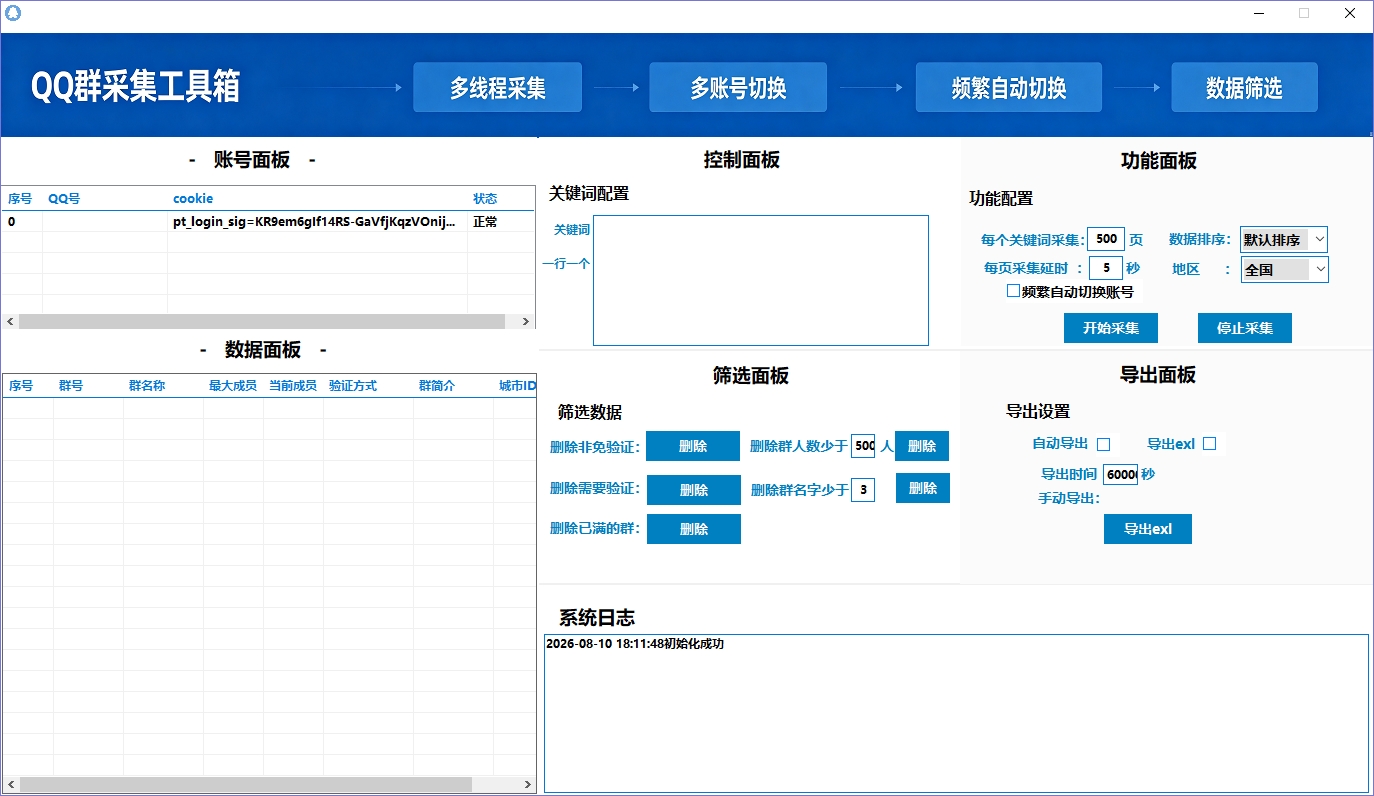This screenshot has height=796, width=1374.
Task: Select the 多账号切换 banner button
Action: (738, 88)
